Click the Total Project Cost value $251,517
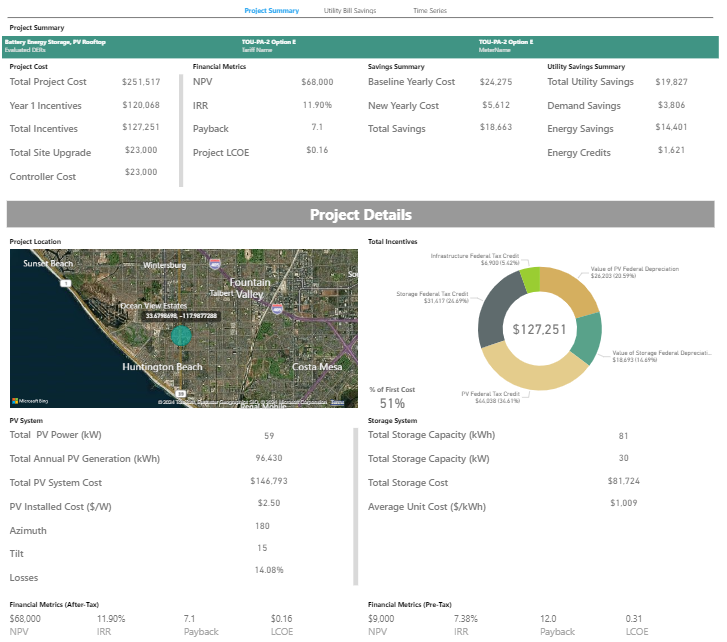 coord(140,82)
